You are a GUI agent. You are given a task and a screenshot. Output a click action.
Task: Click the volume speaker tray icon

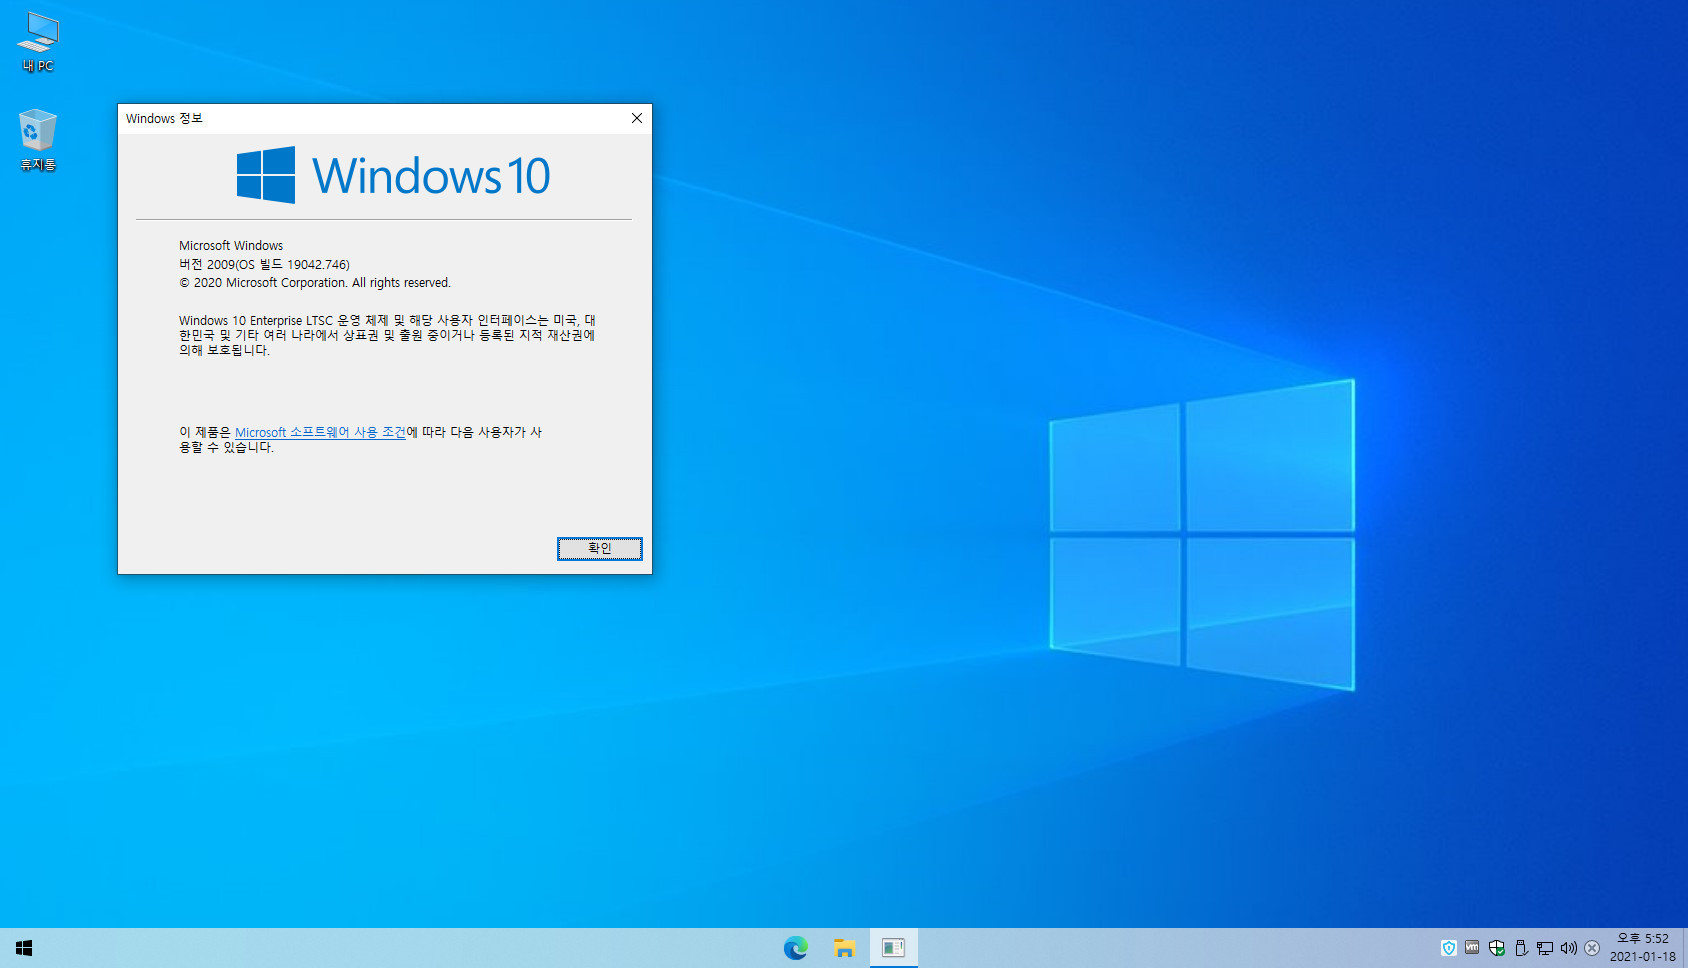tap(1569, 948)
